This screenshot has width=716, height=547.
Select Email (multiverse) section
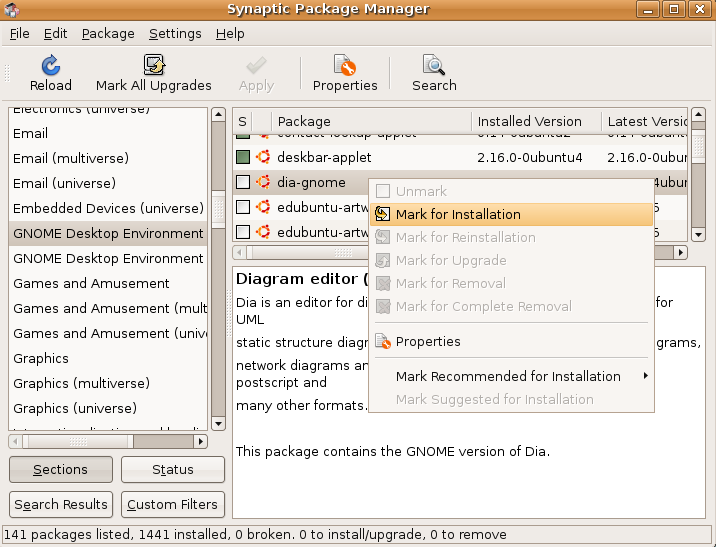point(108,158)
